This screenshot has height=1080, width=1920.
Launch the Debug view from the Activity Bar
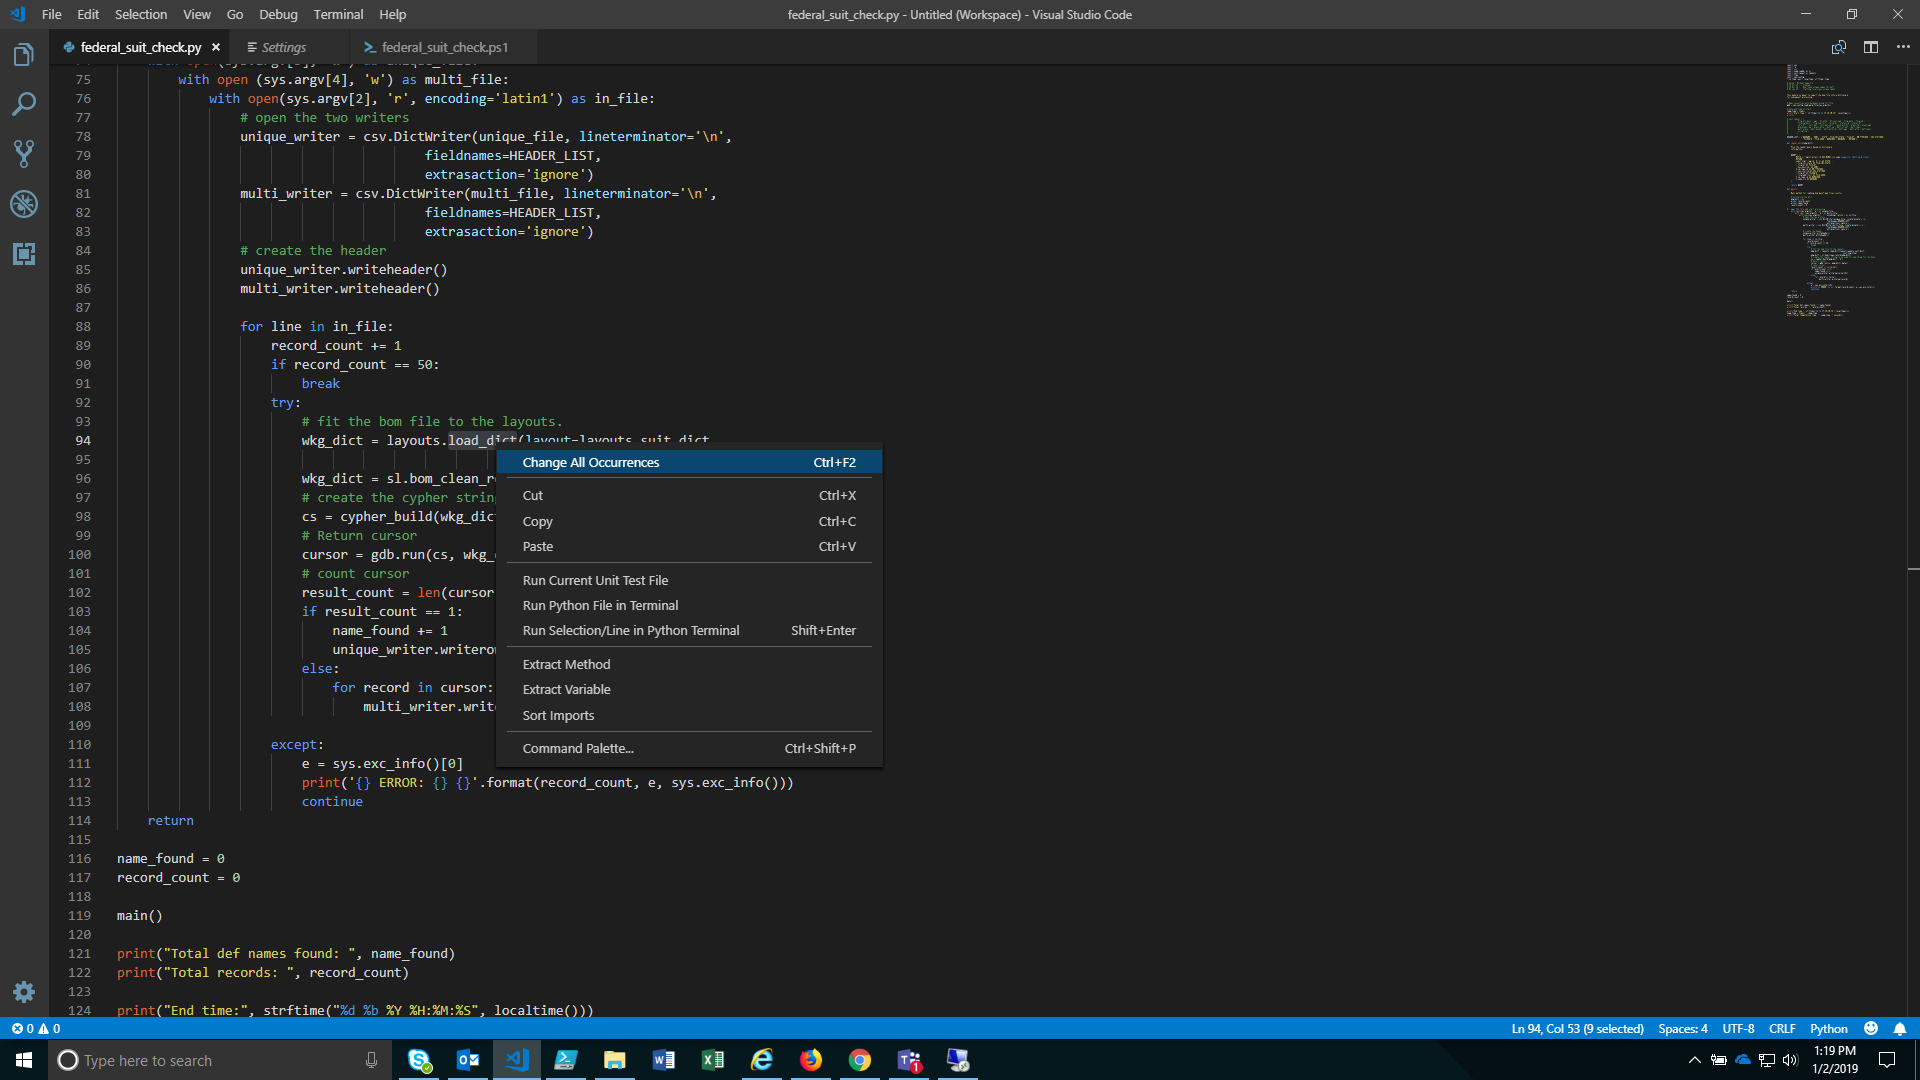[x=24, y=204]
